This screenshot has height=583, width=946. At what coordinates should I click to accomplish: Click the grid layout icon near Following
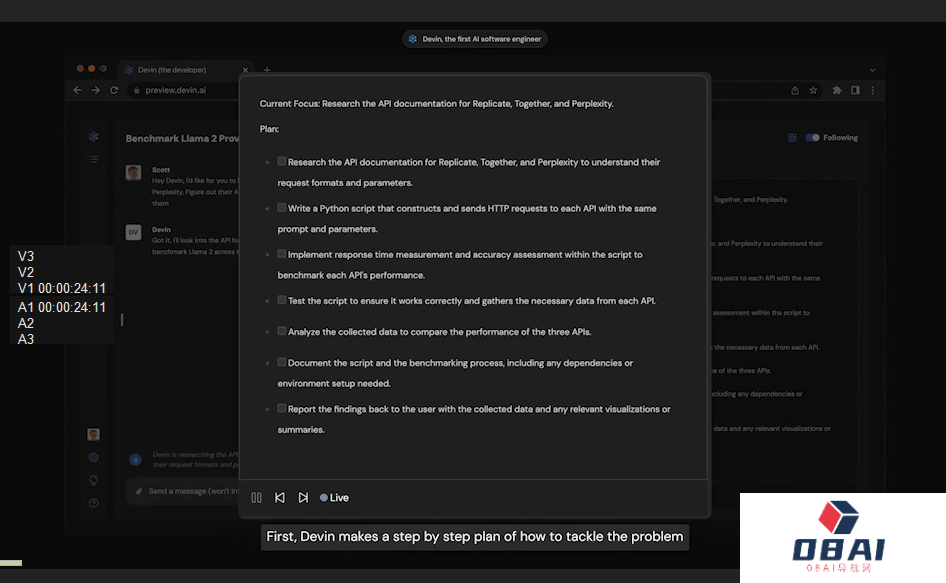792,138
